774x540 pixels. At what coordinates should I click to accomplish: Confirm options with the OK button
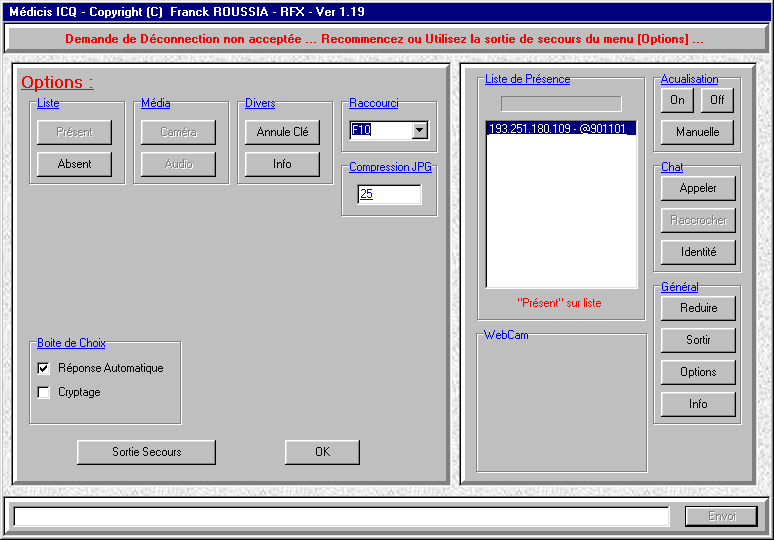322,452
